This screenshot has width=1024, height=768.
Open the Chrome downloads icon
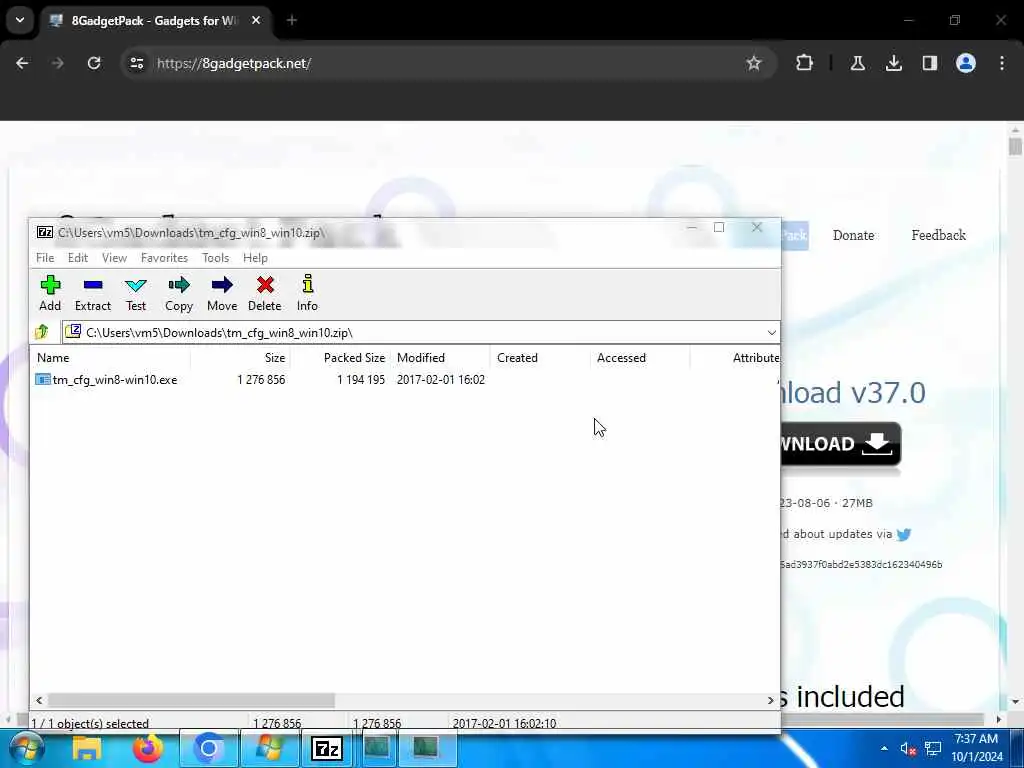click(x=893, y=63)
